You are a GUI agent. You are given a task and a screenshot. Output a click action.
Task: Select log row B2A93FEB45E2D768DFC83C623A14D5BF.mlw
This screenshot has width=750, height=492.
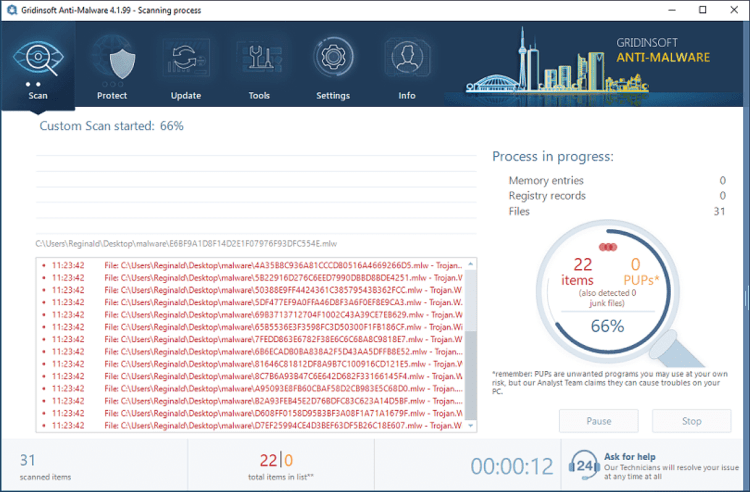(x=252, y=401)
